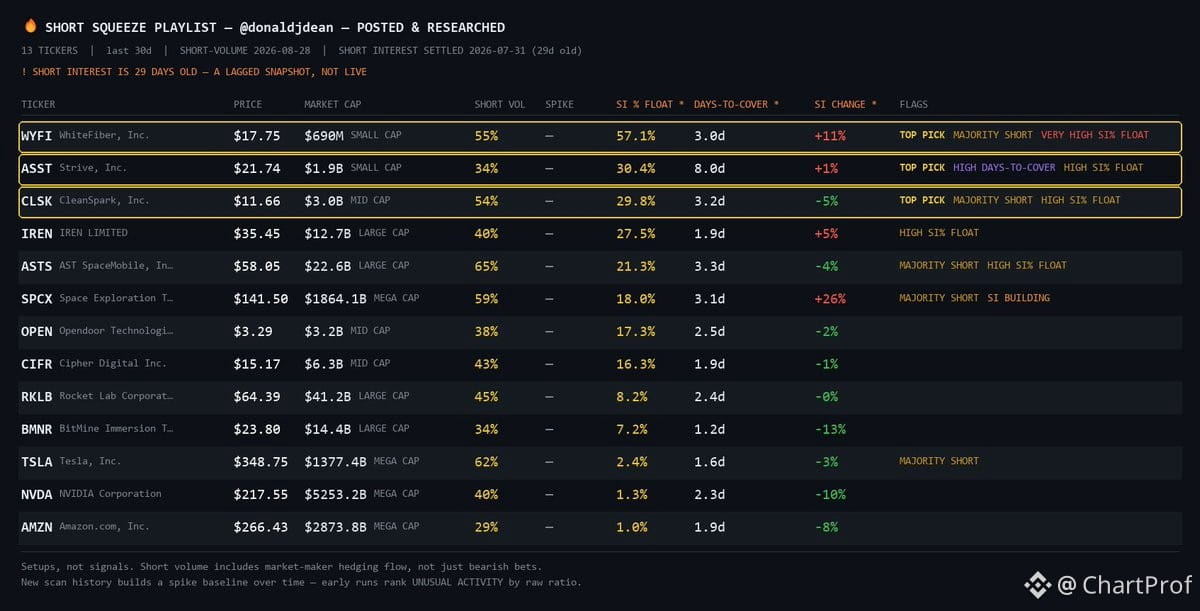Viewport: 1200px width, 611px height.
Task: Click the fire icon beside the title
Action: 30,26
